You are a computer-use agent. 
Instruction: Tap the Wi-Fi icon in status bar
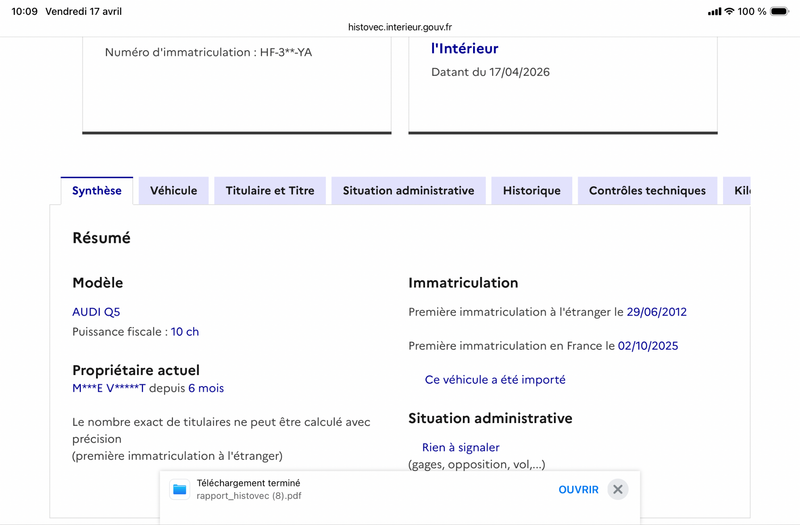pos(730,11)
